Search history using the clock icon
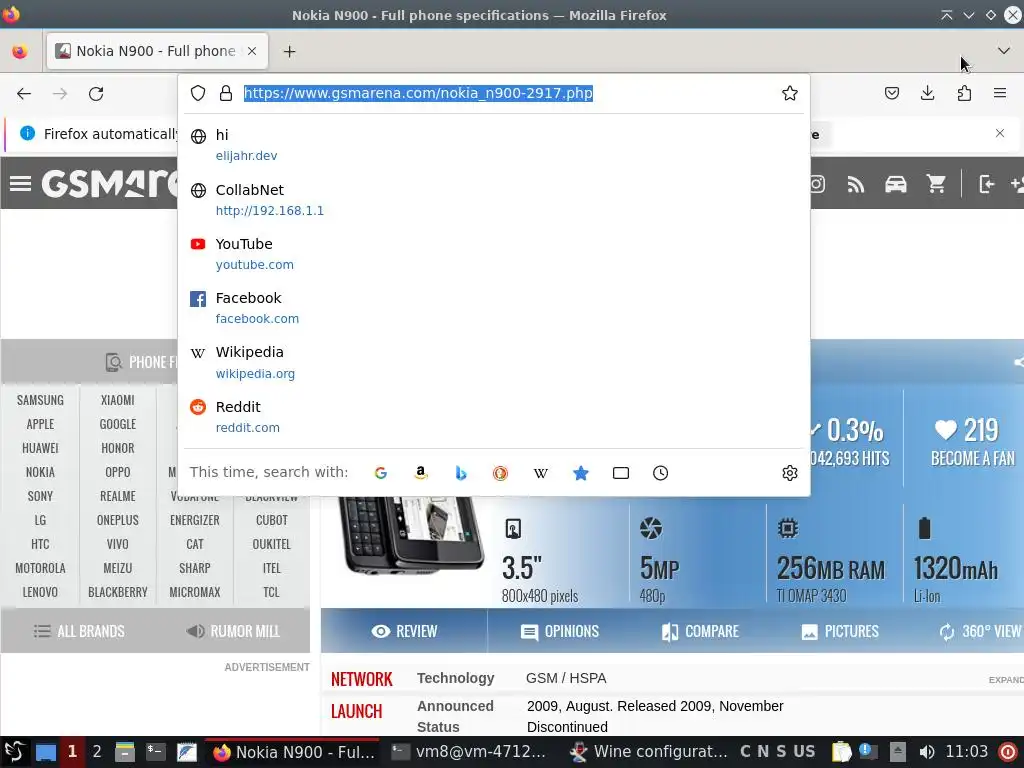 pyautogui.click(x=660, y=473)
